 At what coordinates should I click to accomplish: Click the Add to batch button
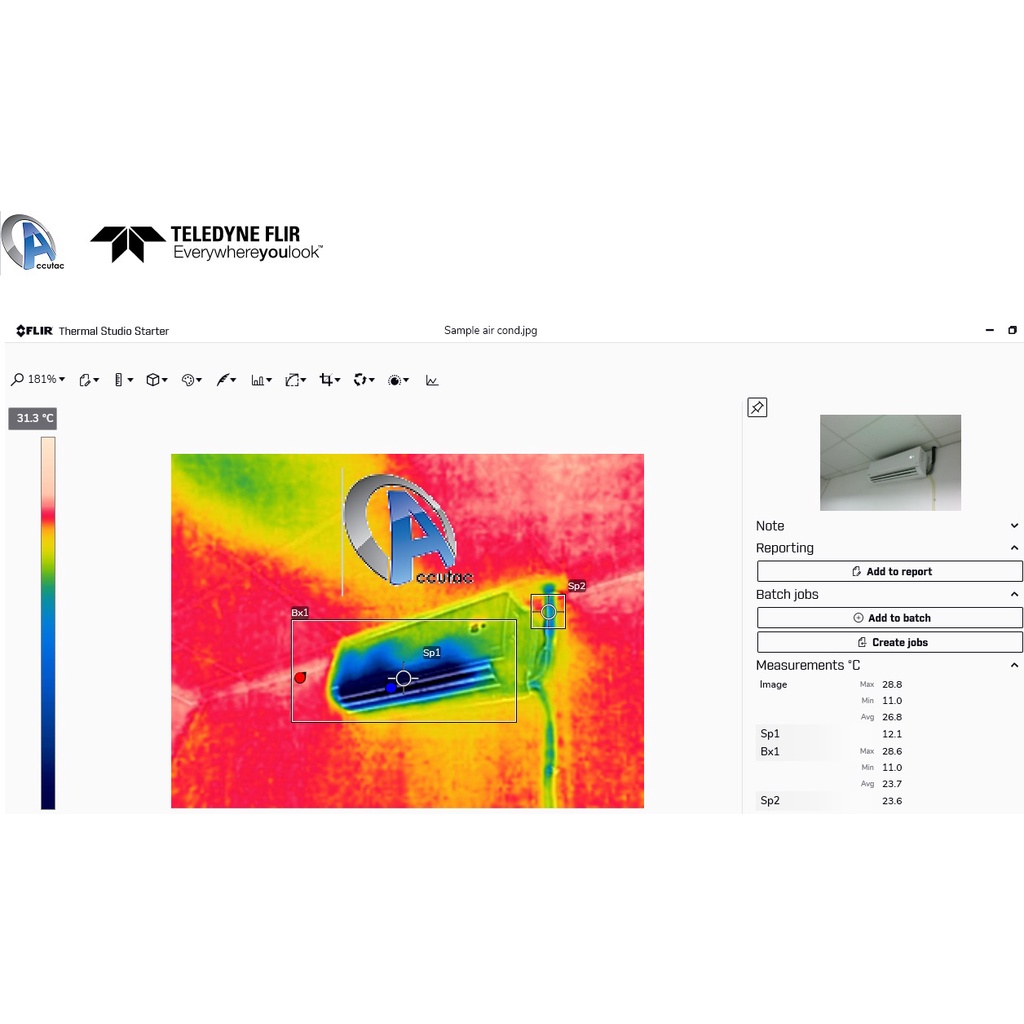tap(889, 618)
